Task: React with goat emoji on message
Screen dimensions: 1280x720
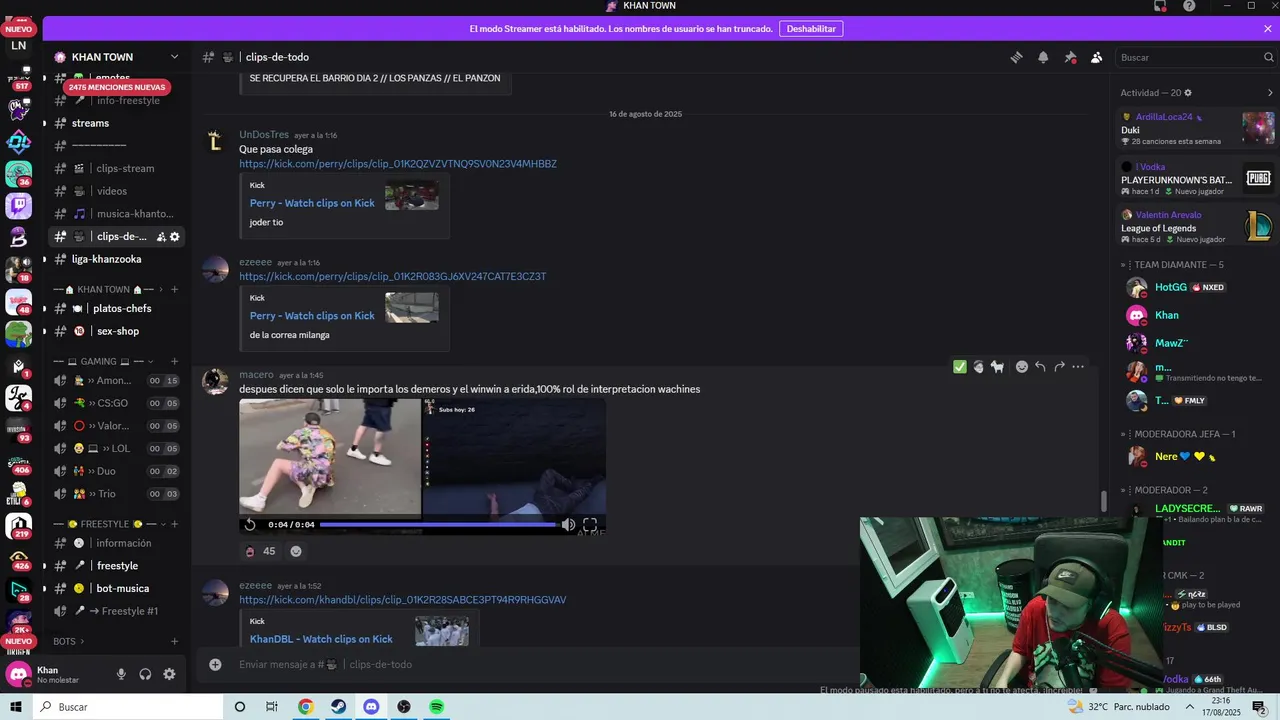Action: 997,367
